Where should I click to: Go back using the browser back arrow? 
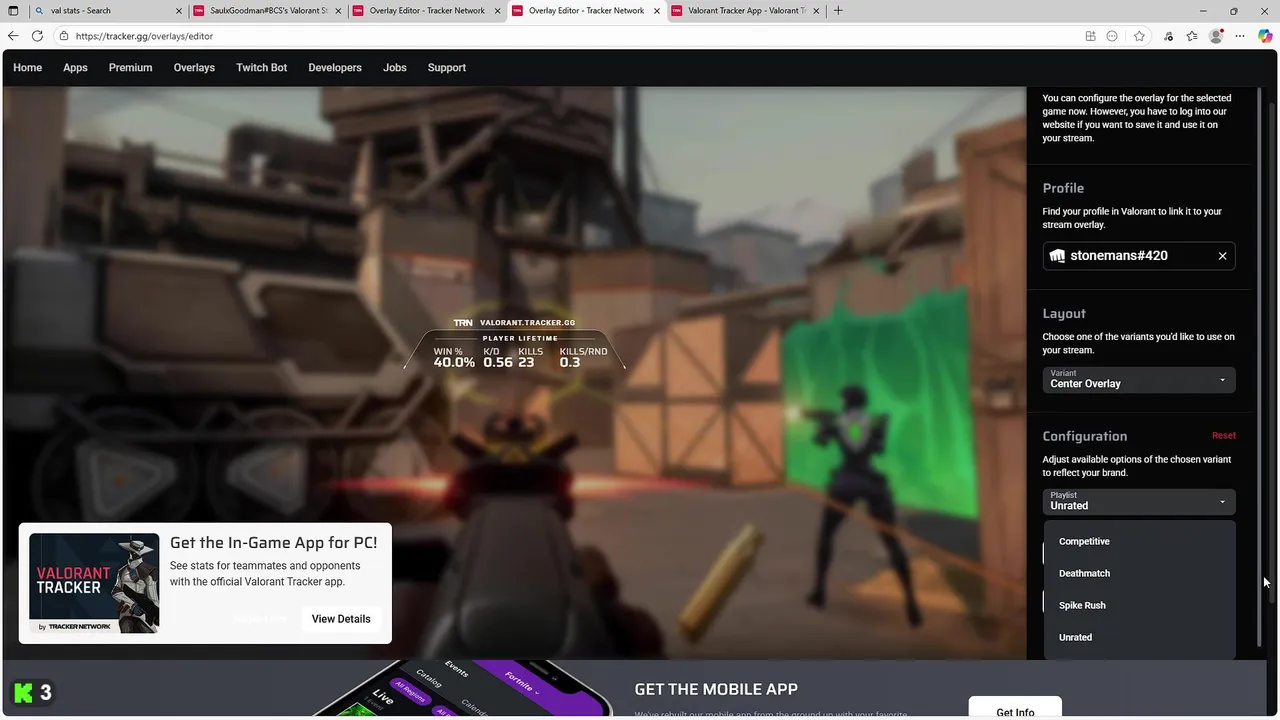point(13,36)
